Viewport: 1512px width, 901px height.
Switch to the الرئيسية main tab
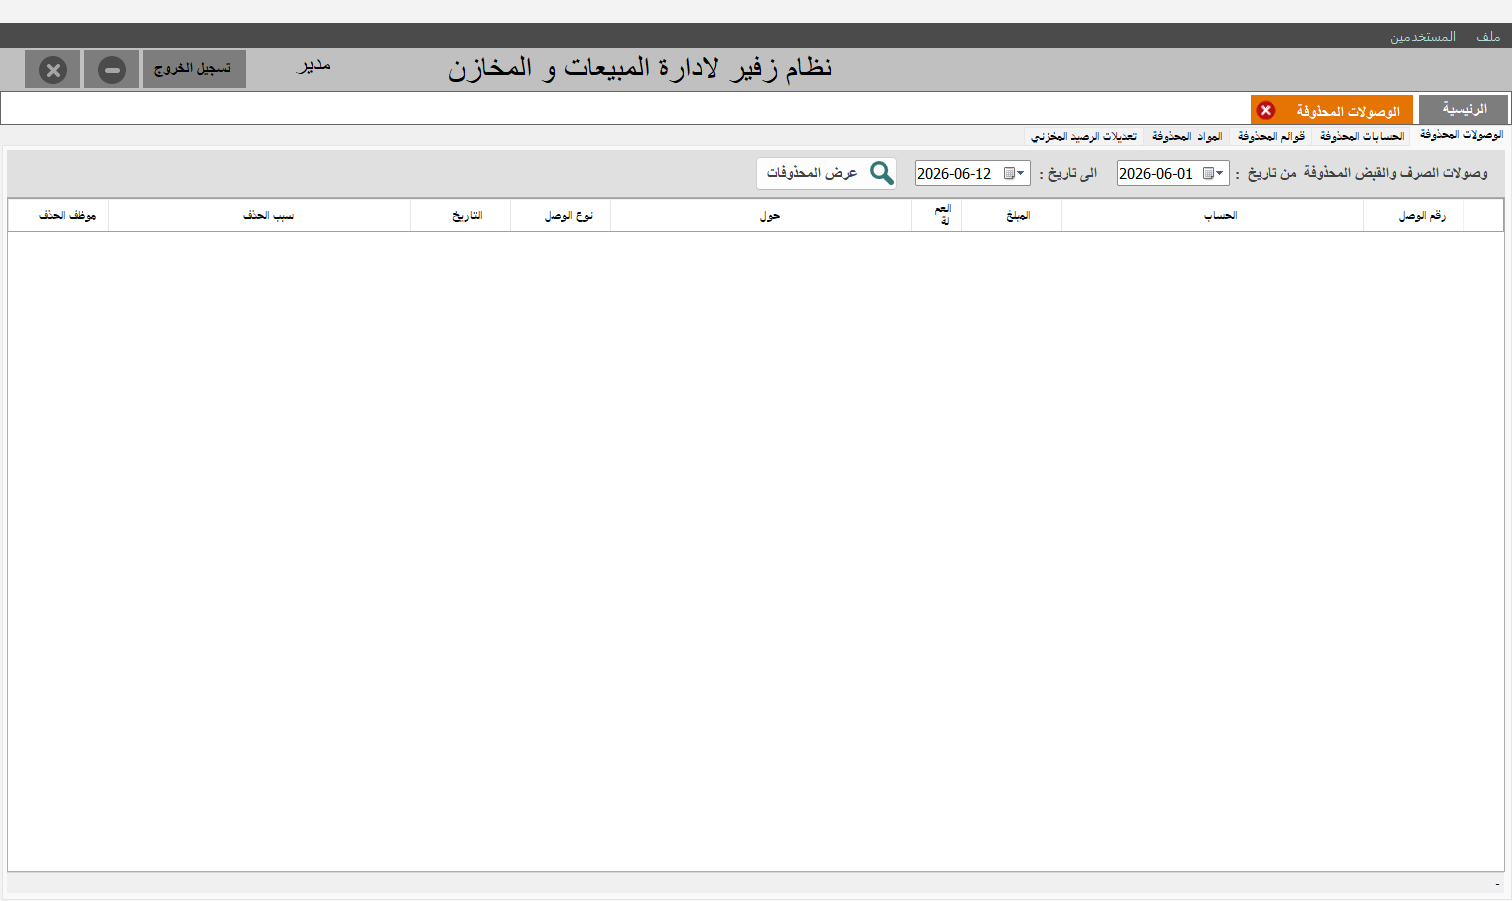coord(1463,109)
